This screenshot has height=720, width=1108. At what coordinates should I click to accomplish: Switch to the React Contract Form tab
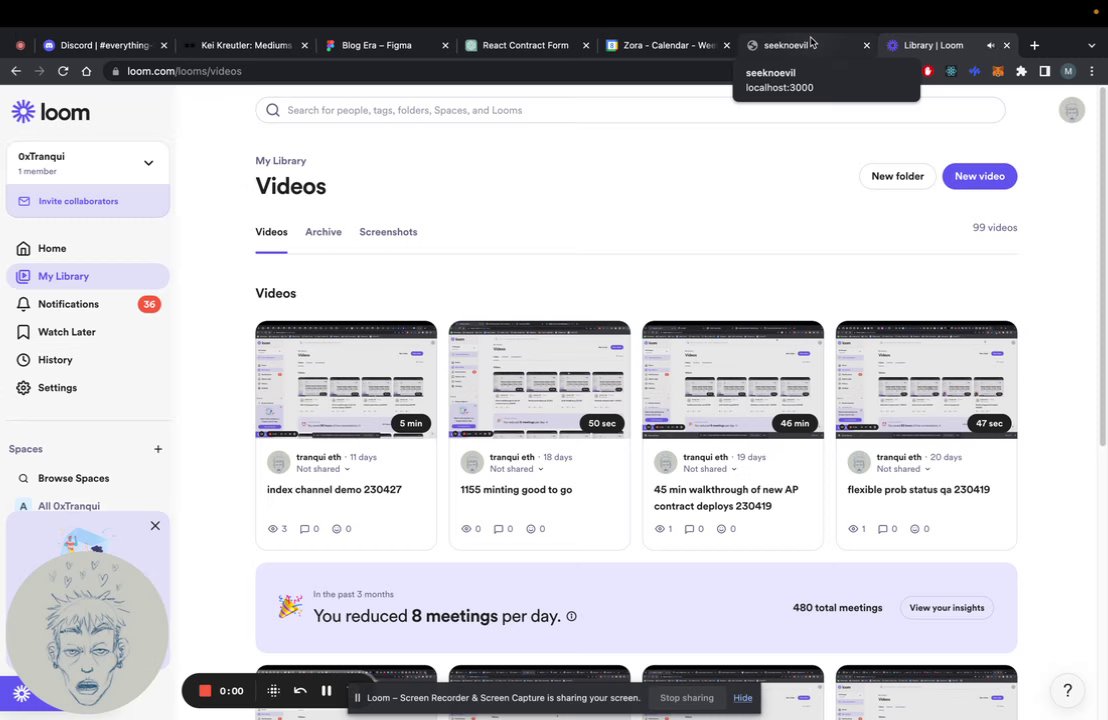tap(525, 45)
